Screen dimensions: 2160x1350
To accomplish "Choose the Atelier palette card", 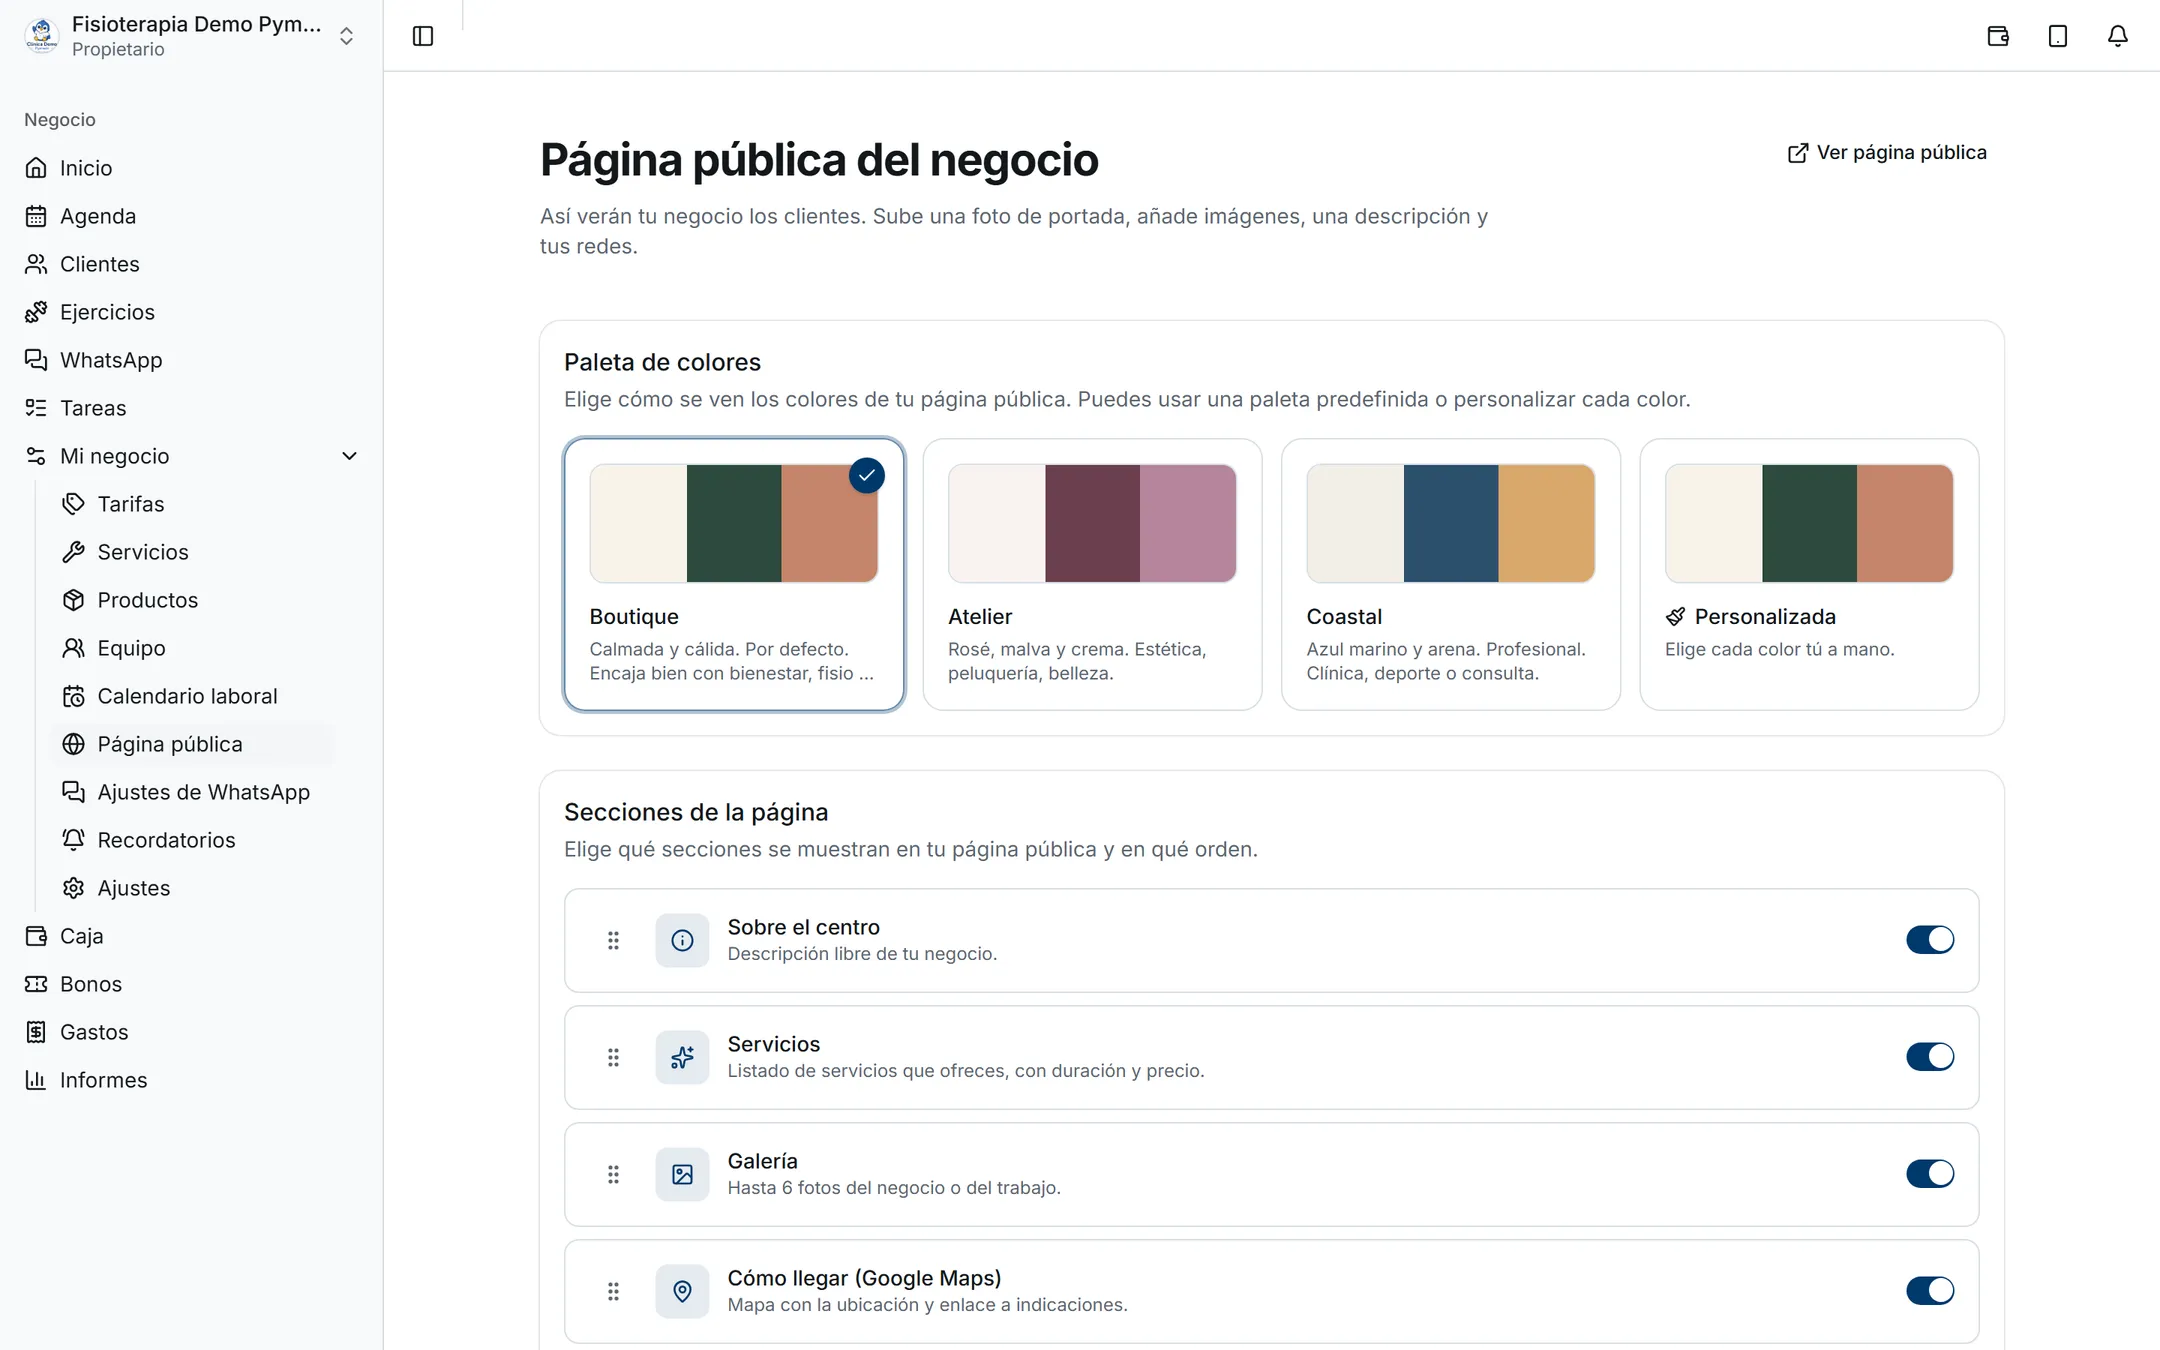I will pyautogui.click(x=1092, y=575).
